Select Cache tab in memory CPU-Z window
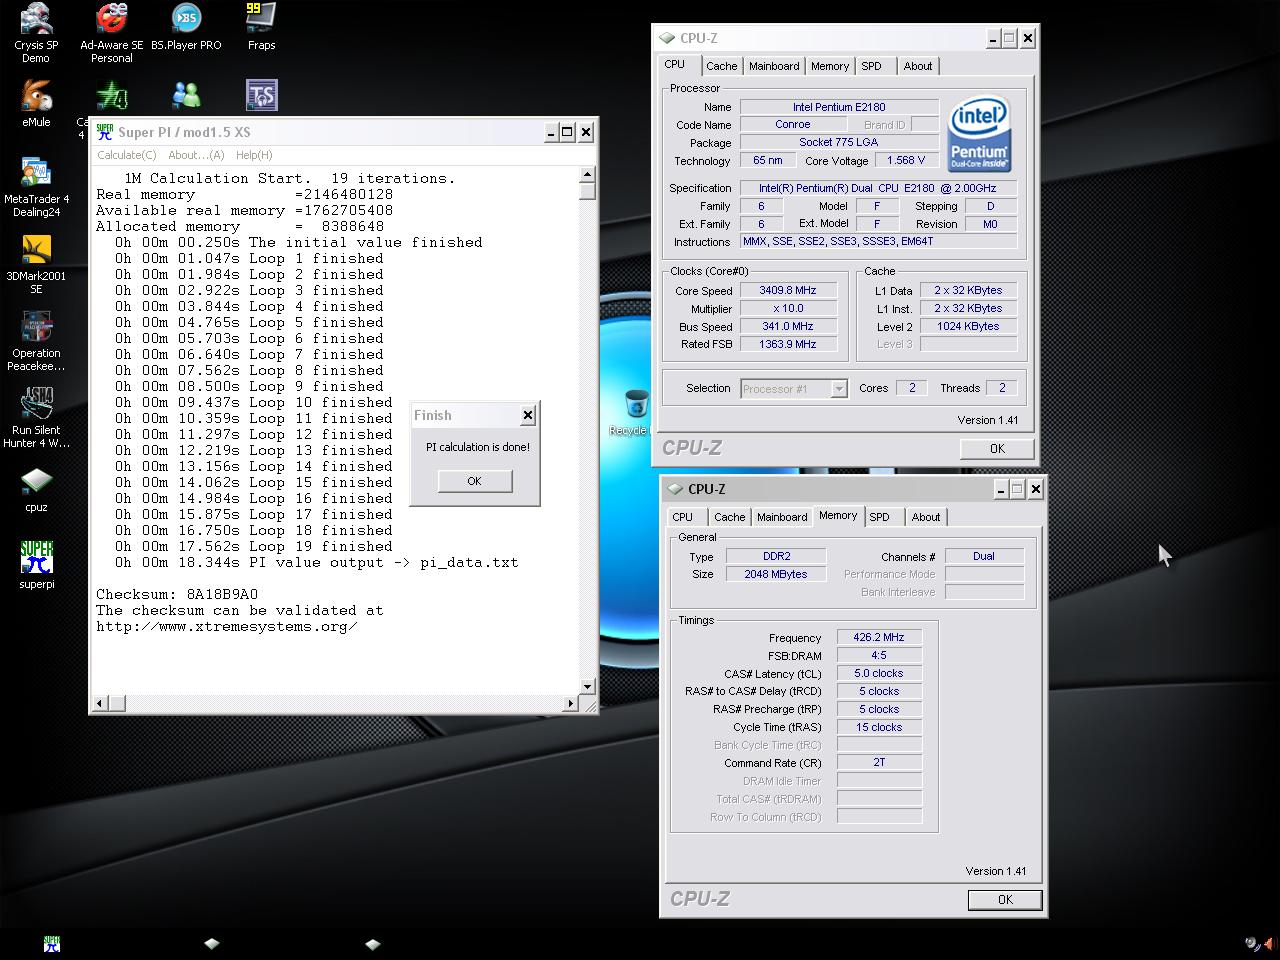This screenshot has width=1280, height=960. pyautogui.click(x=729, y=517)
